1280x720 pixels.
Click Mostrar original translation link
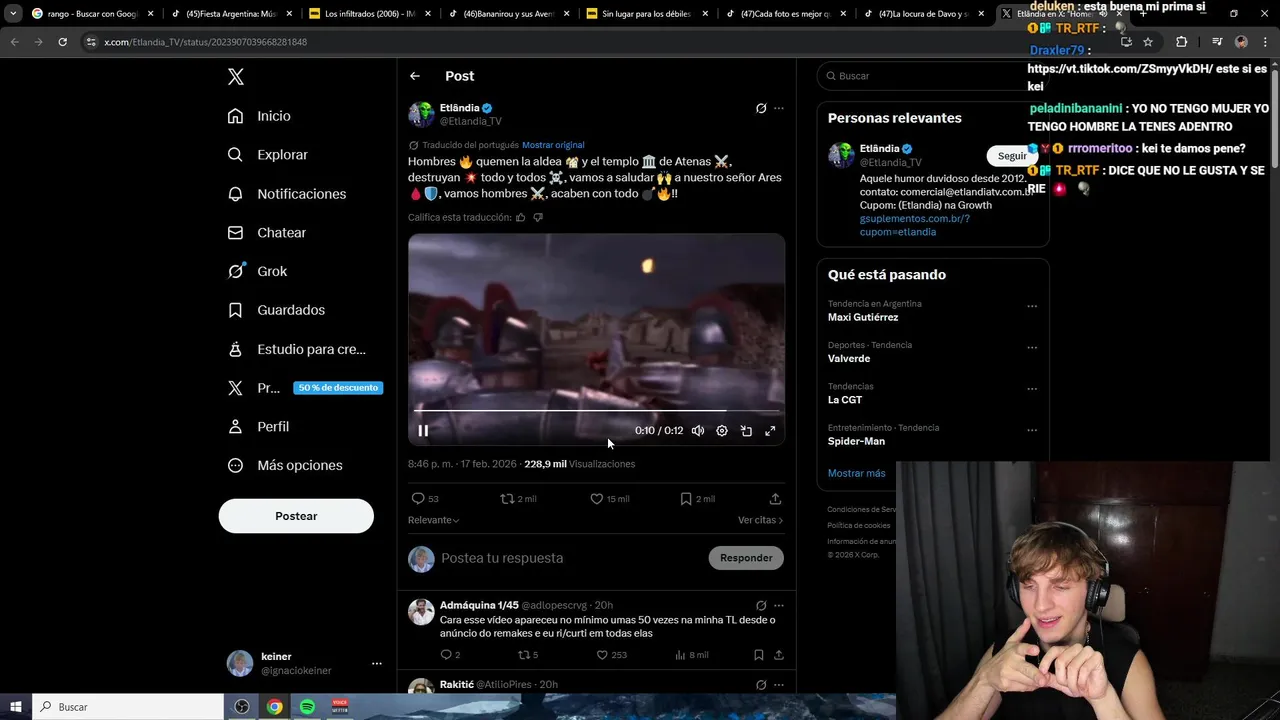(553, 145)
